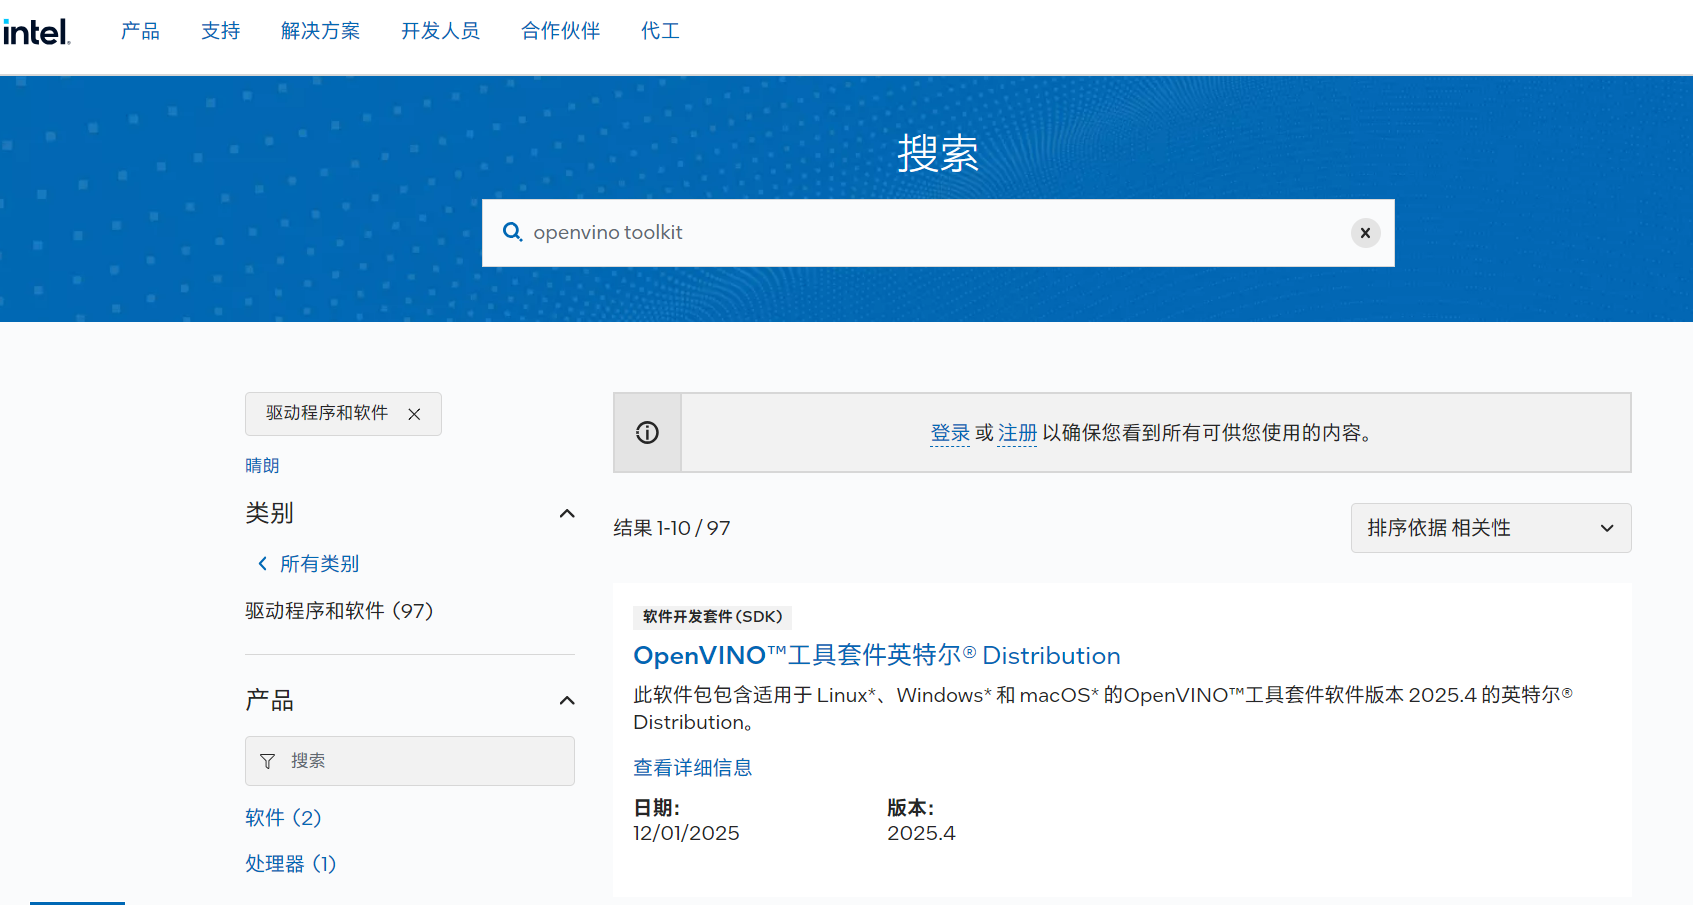Open the 合作伙伴 menu
The height and width of the screenshot is (905, 1693).
point(560,31)
